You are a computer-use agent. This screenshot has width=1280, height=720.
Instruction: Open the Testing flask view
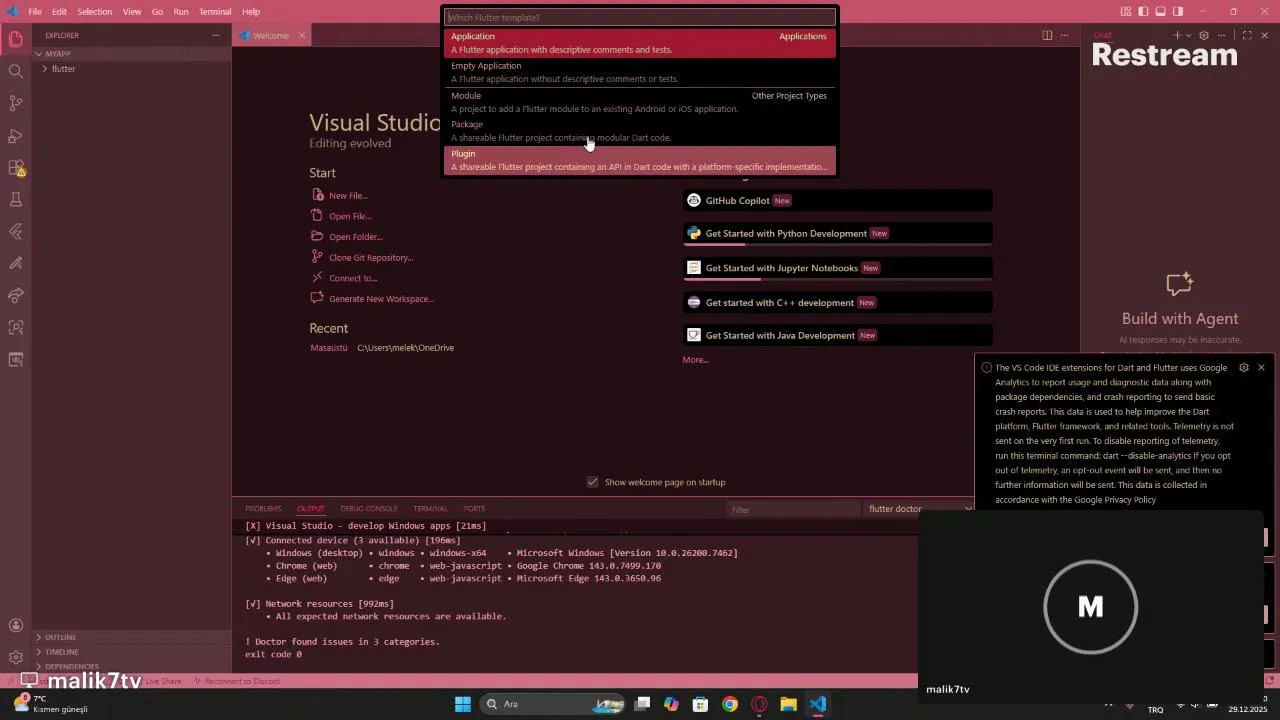click(x=16, y=199)
